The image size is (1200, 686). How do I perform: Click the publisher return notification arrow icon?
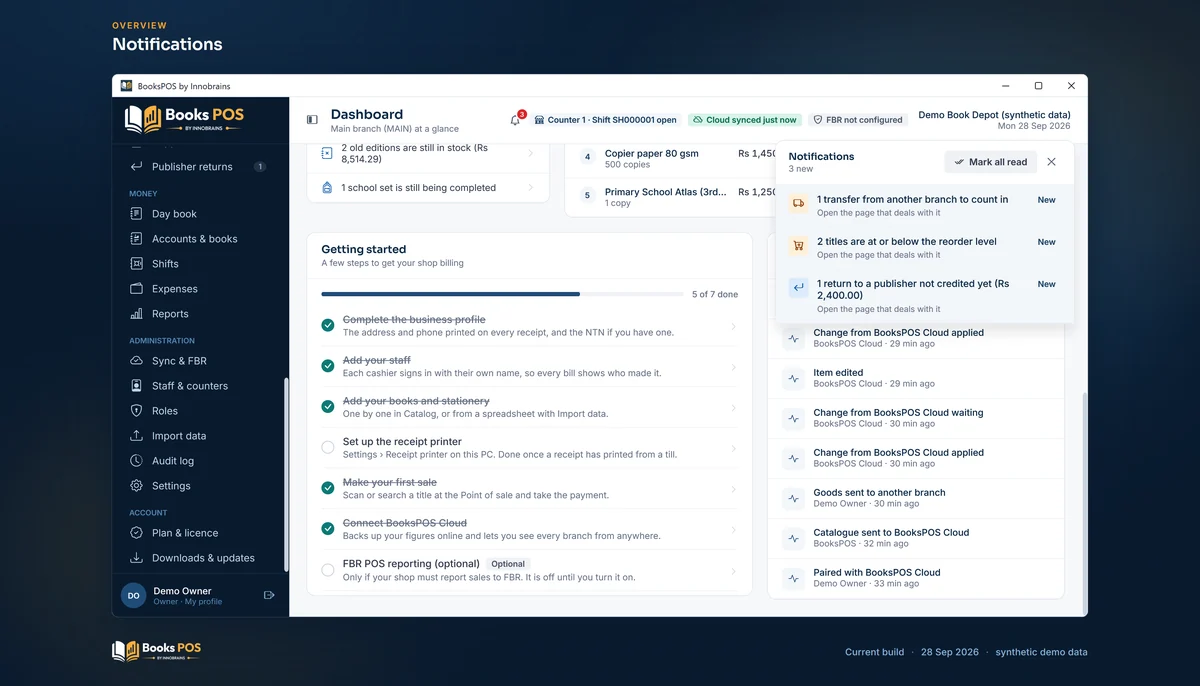tap(798, 288)
